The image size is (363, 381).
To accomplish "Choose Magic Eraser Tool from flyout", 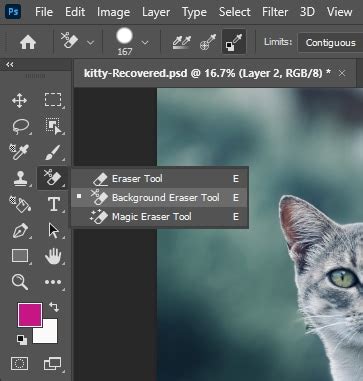I will coord(159,217).
